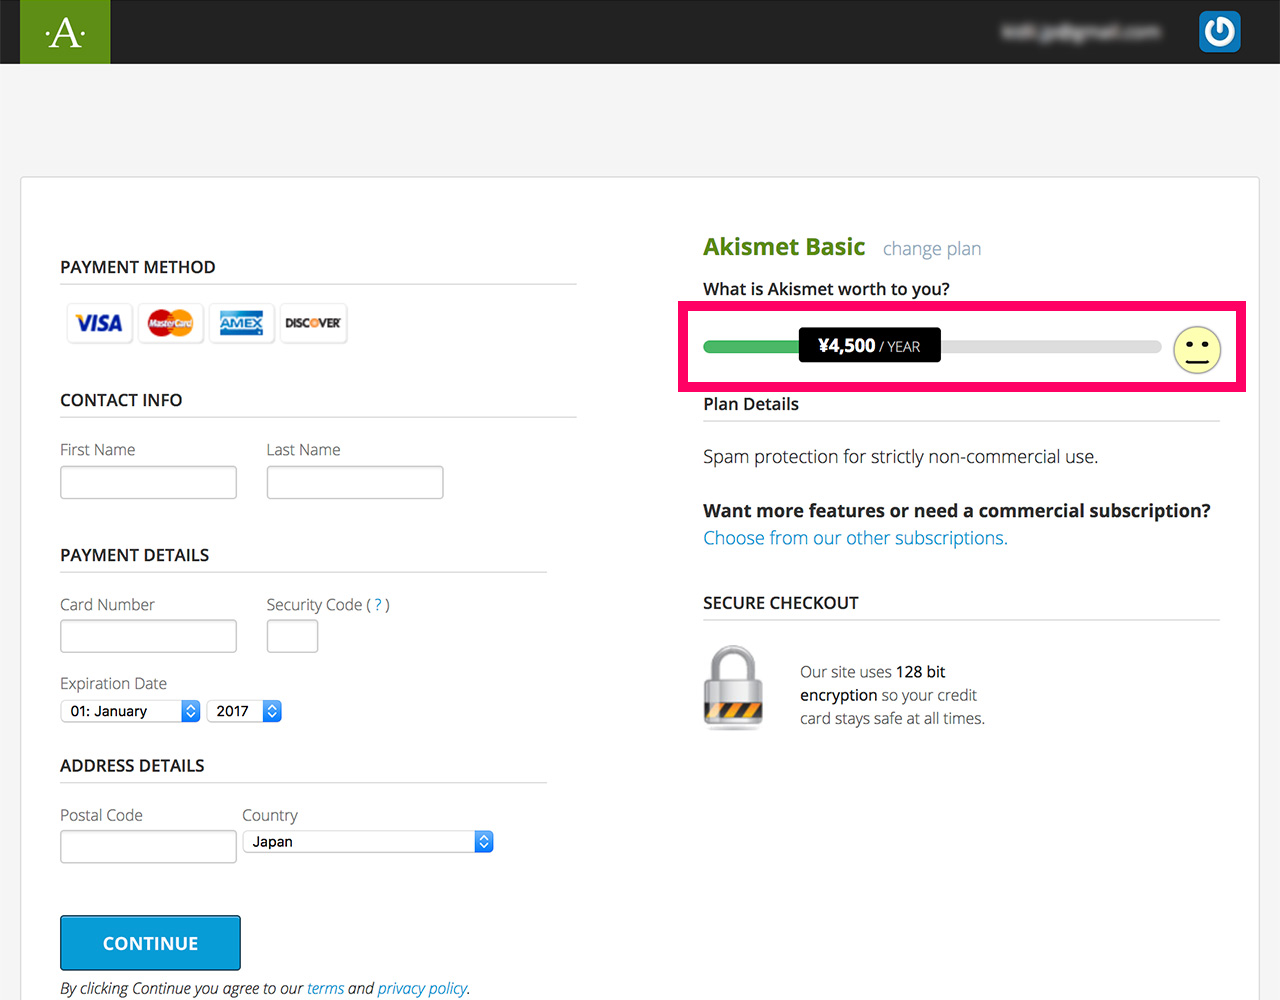Click the blue power profile icon
The height and width of the screenshot is (1000, 1280).
(1219, 32)
